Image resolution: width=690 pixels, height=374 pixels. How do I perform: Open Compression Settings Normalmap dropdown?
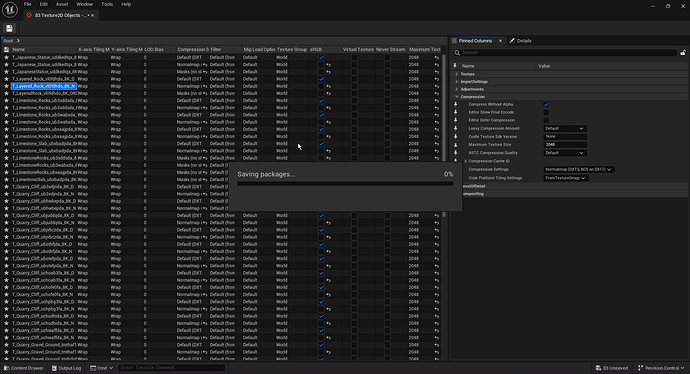point(578,169)
